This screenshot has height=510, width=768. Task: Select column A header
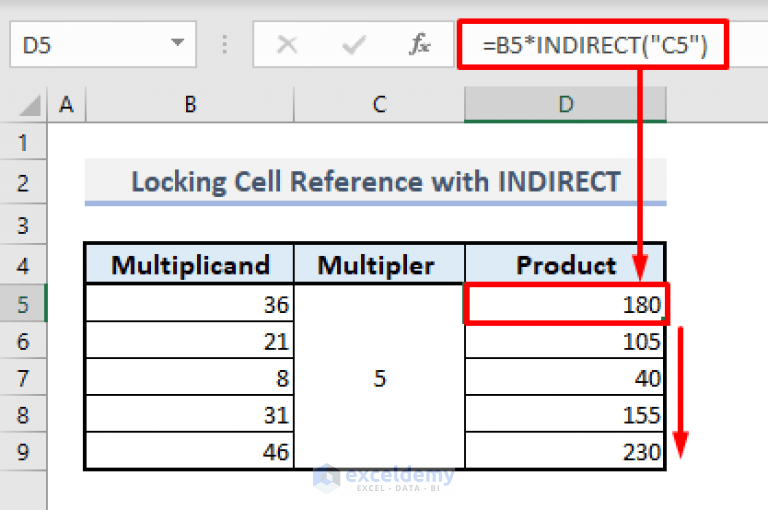click(67, 104)
